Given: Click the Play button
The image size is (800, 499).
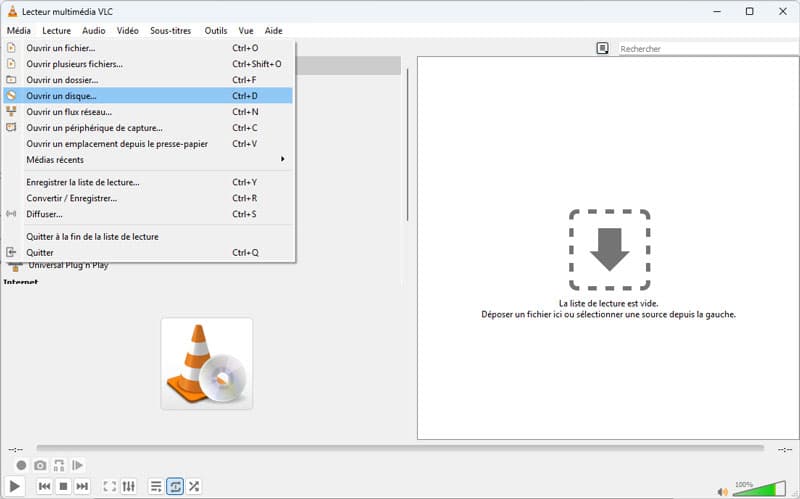Looking at the screenshot, I should click(16, 486).
